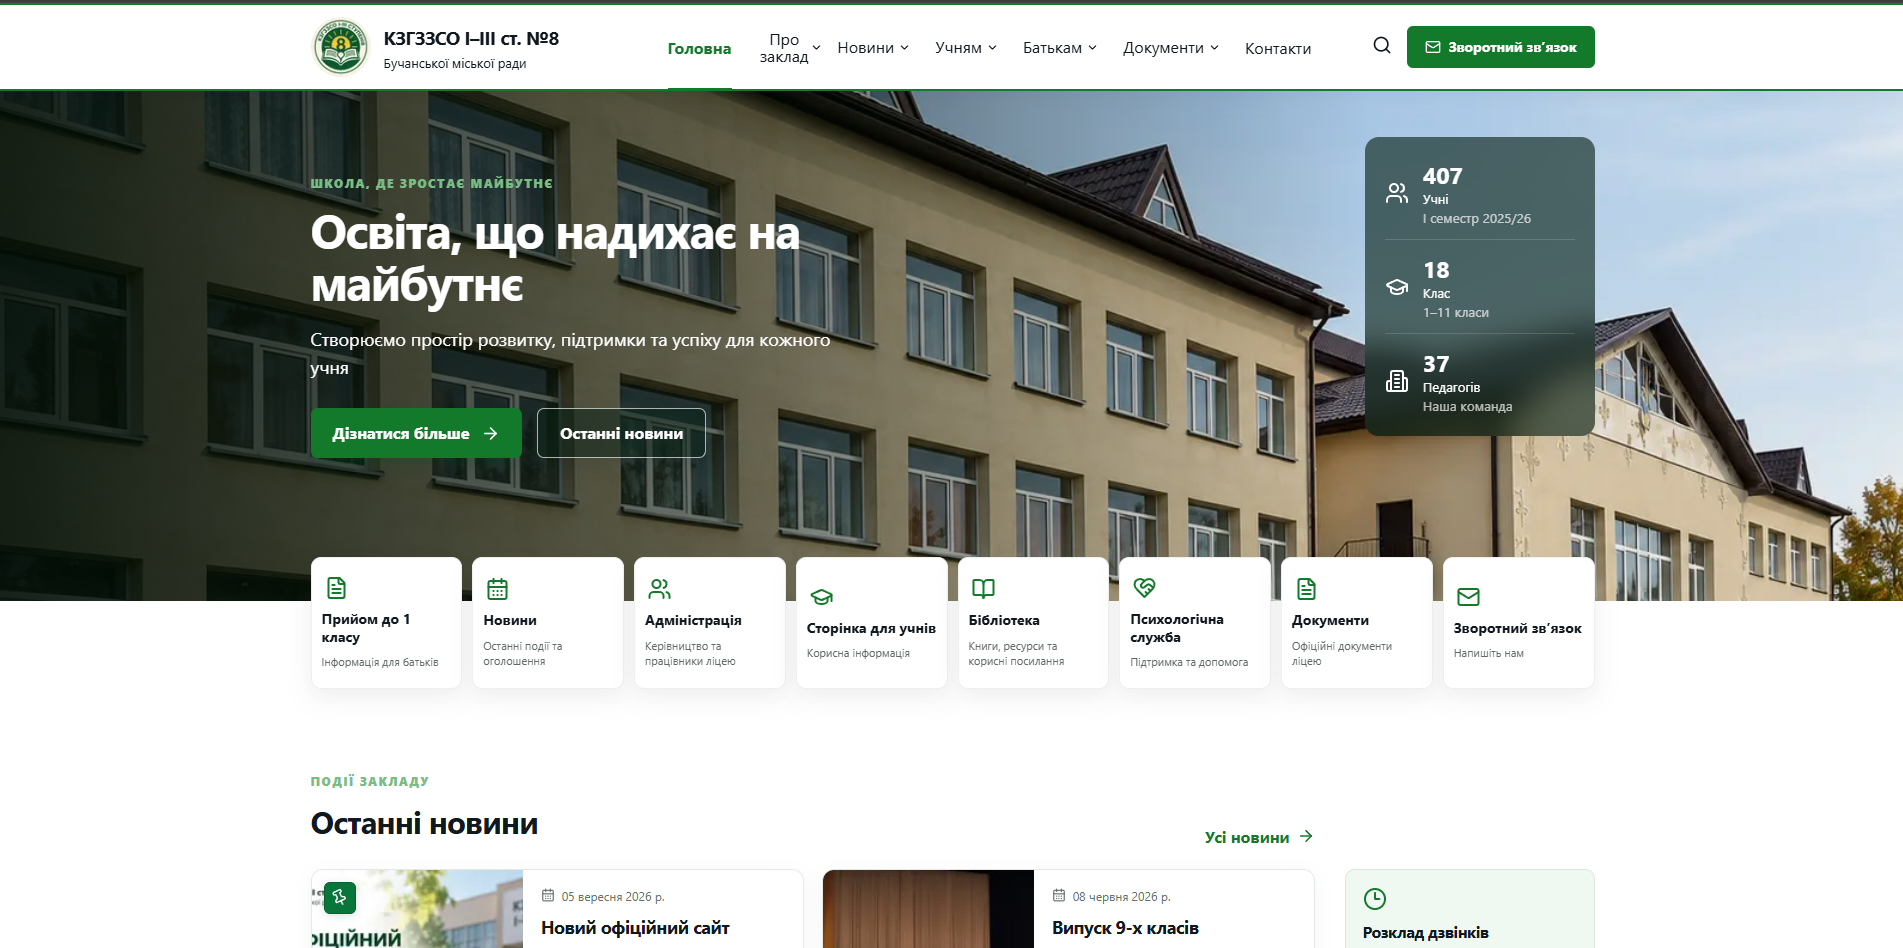The height and width of the screenshot is (948, 1903).
Task: Go to the Головна tab
Action: (x=699, y=48)
